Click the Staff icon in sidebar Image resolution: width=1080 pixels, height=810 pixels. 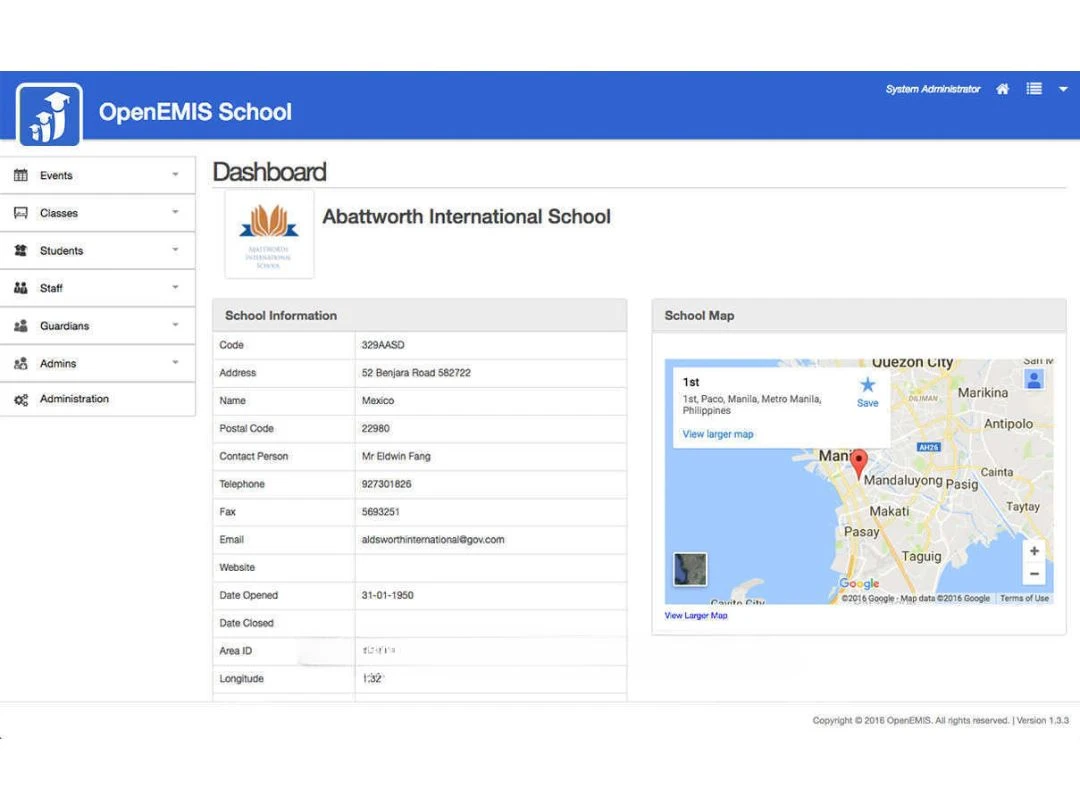pyautogui.click(x=21, y=288)
